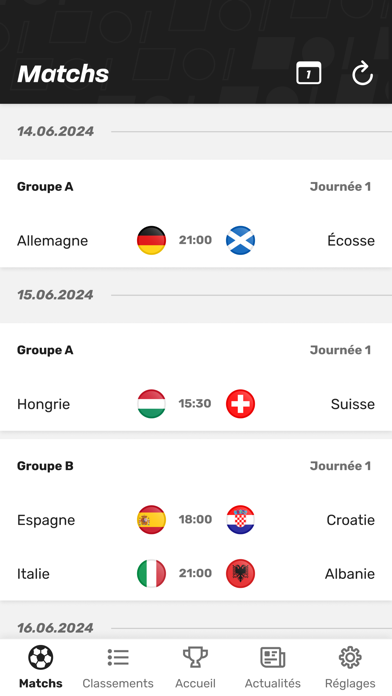Select the Hungary flag icon

coord(151,403)
